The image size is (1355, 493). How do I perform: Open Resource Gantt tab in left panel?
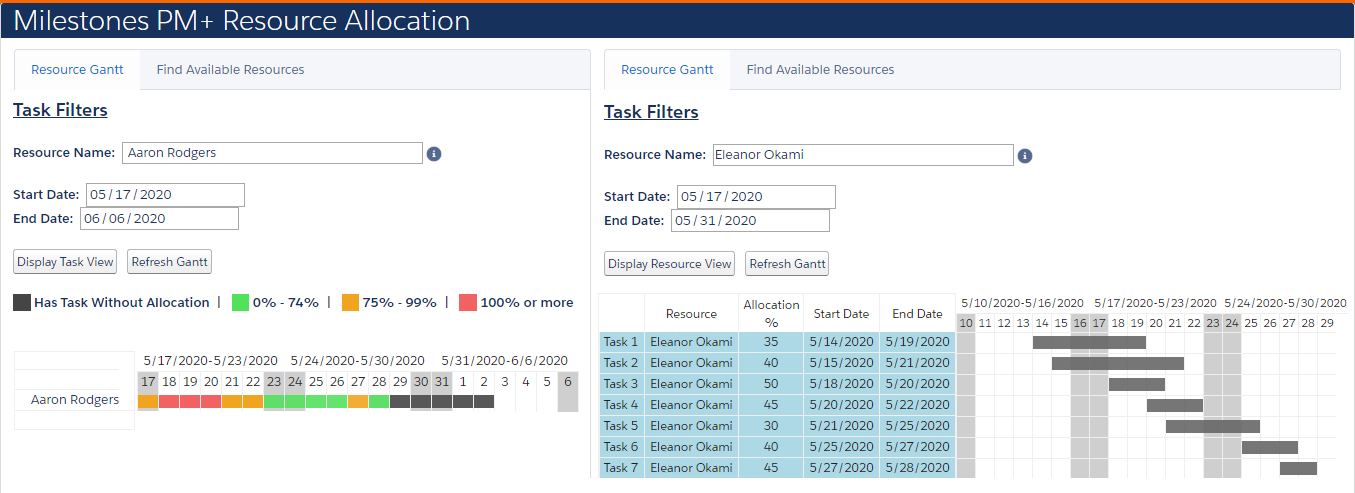pyautogui.click(x=77, y=70)
